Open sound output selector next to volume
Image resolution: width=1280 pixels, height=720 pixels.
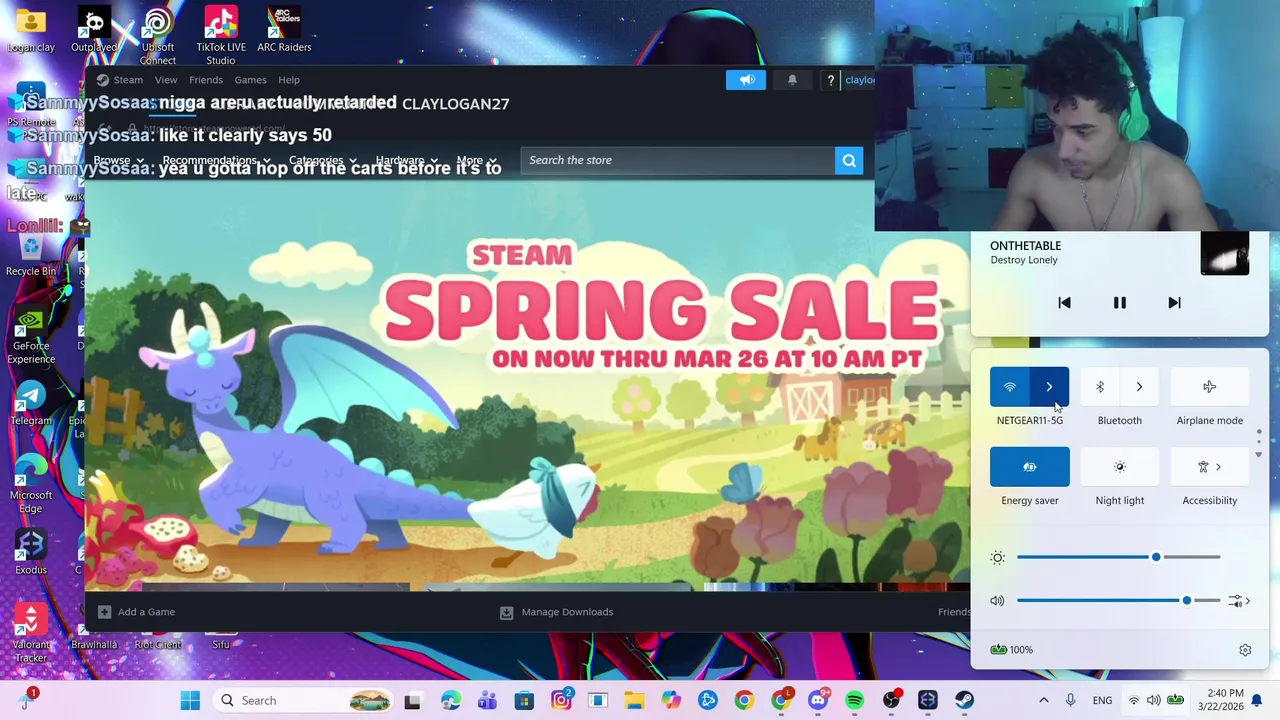[1240, 601]
